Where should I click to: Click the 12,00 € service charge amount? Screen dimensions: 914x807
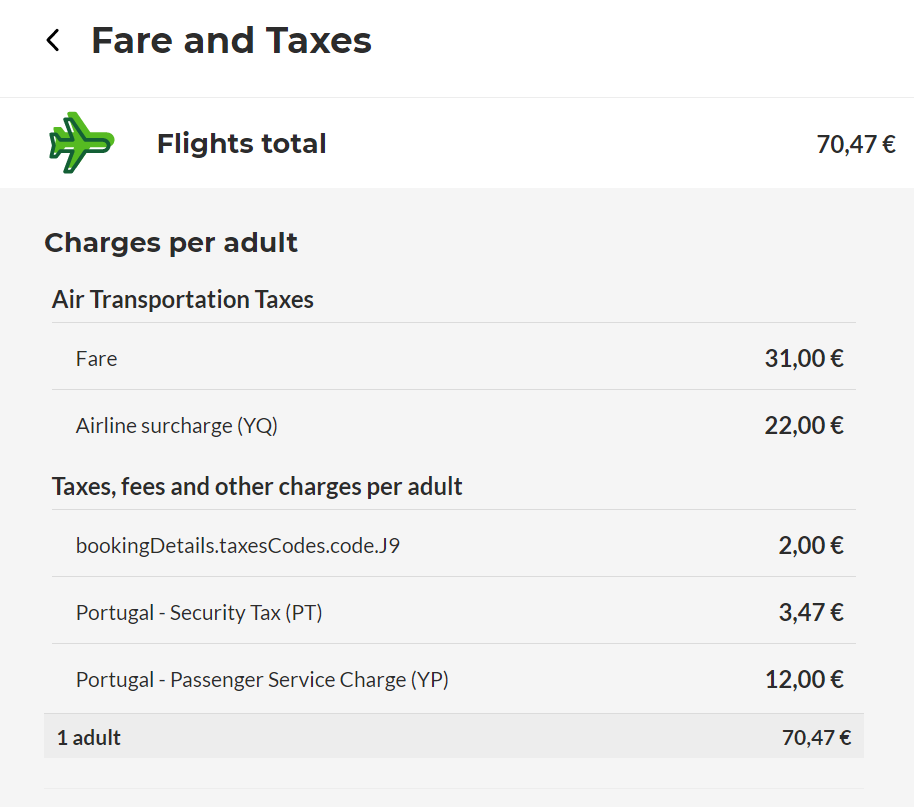point(804,679)
